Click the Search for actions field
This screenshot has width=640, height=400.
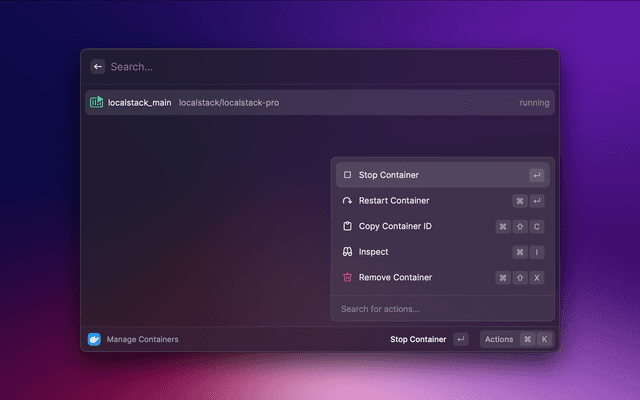click(440, 309)
